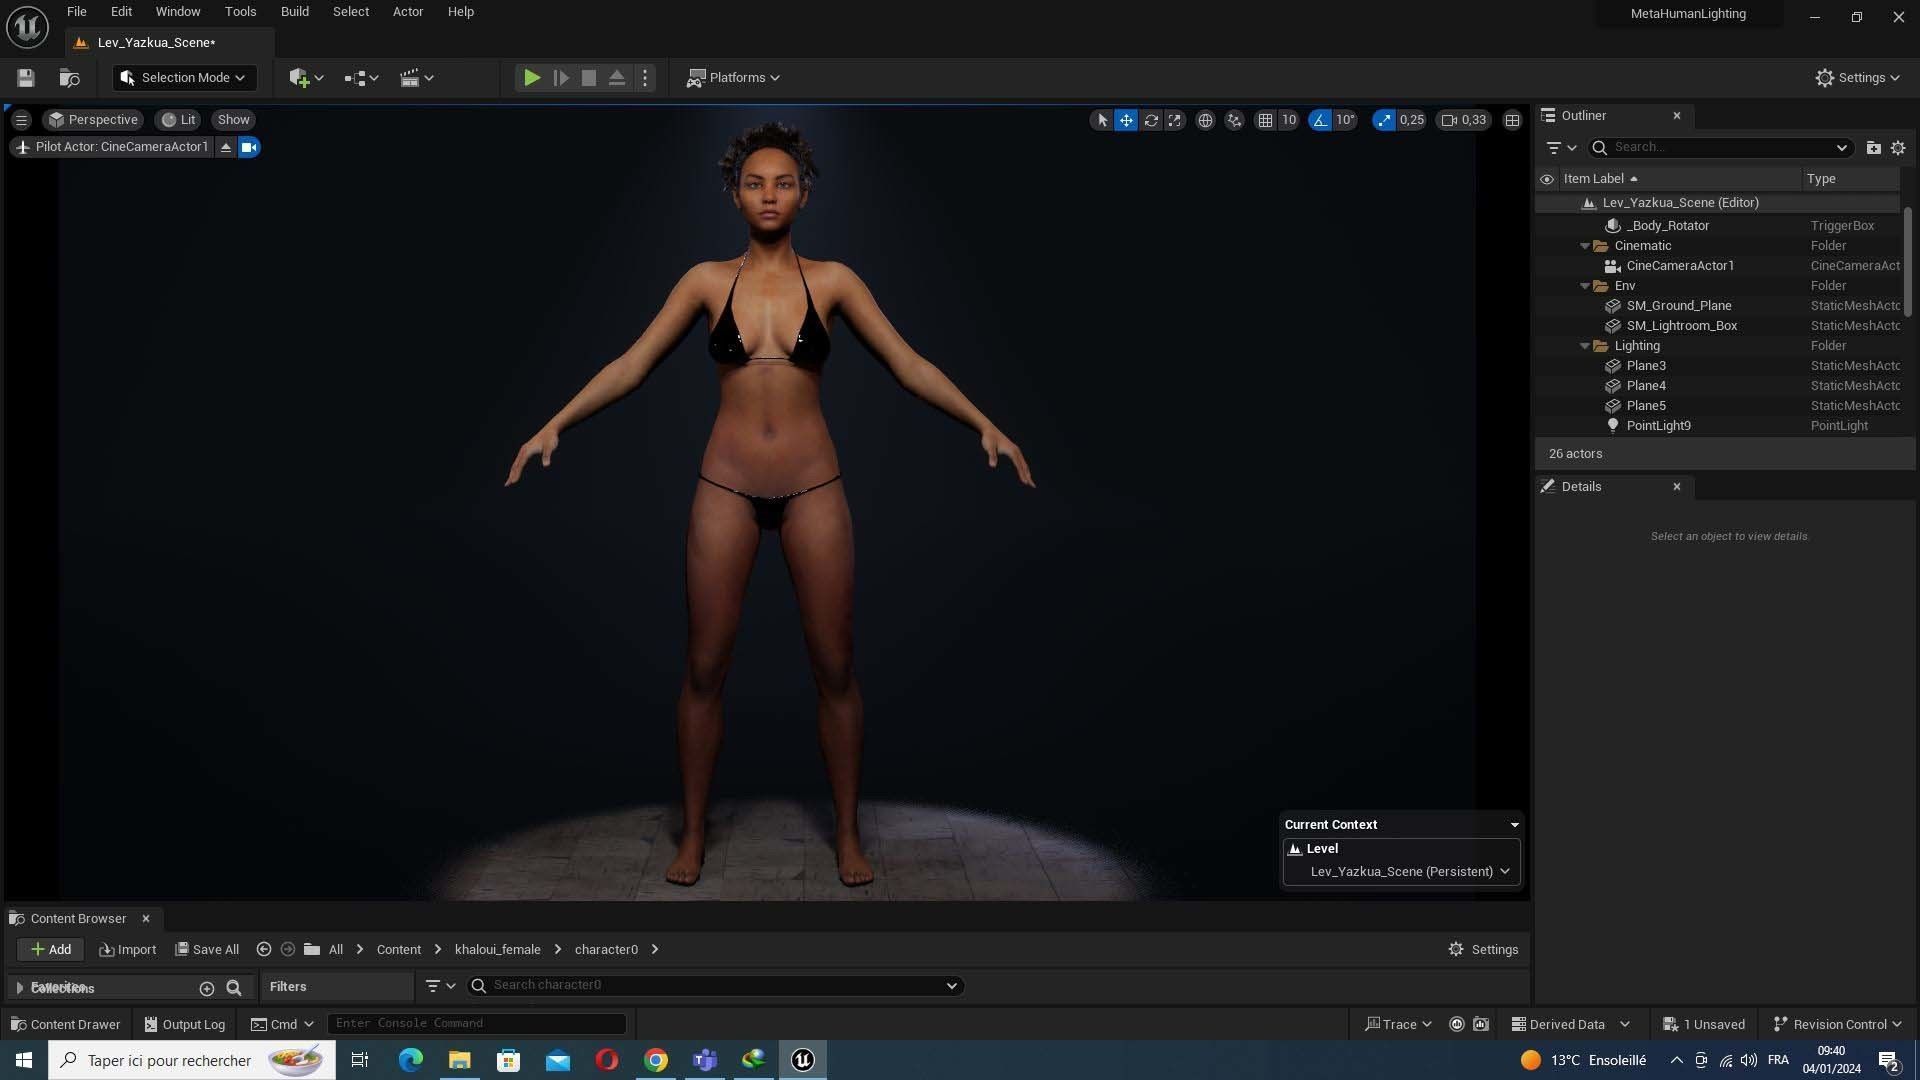Toggle surface snapping icon
The height and width of the screenshot is (1080, 1920).
[x=1235, y=120]
